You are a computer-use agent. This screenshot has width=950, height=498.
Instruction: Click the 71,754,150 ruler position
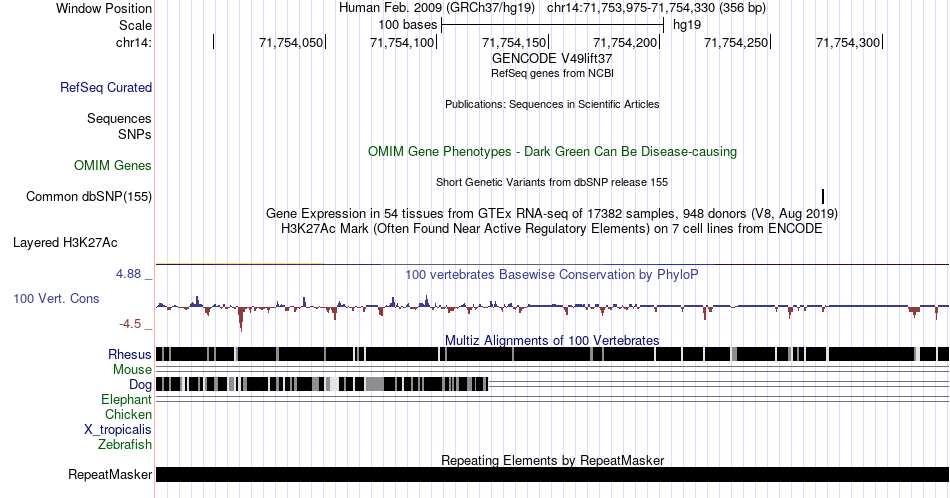point(514,42)
